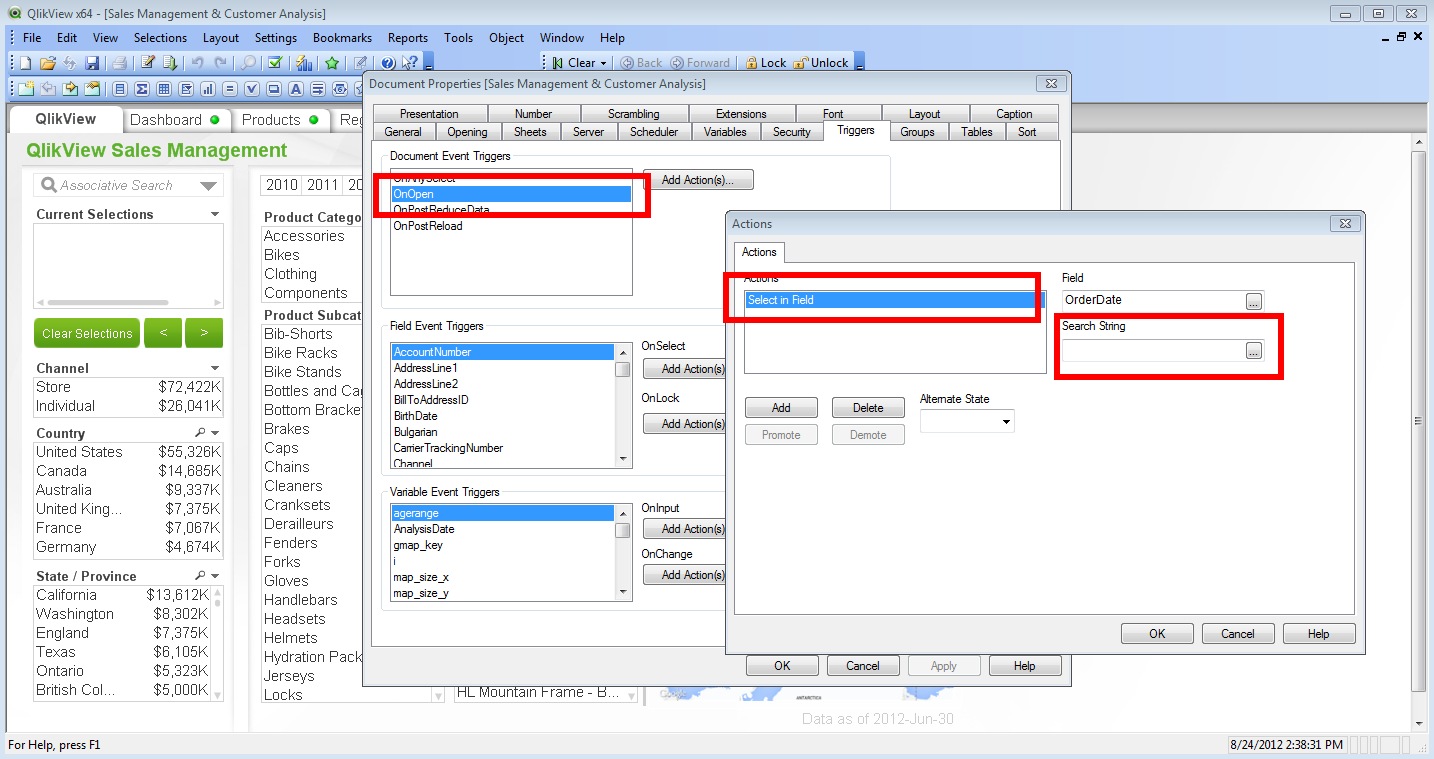Click Cancel in the Actions dialog
Image resolution: width=1434 pixels, height=759 pixels.
point(1237,634)
